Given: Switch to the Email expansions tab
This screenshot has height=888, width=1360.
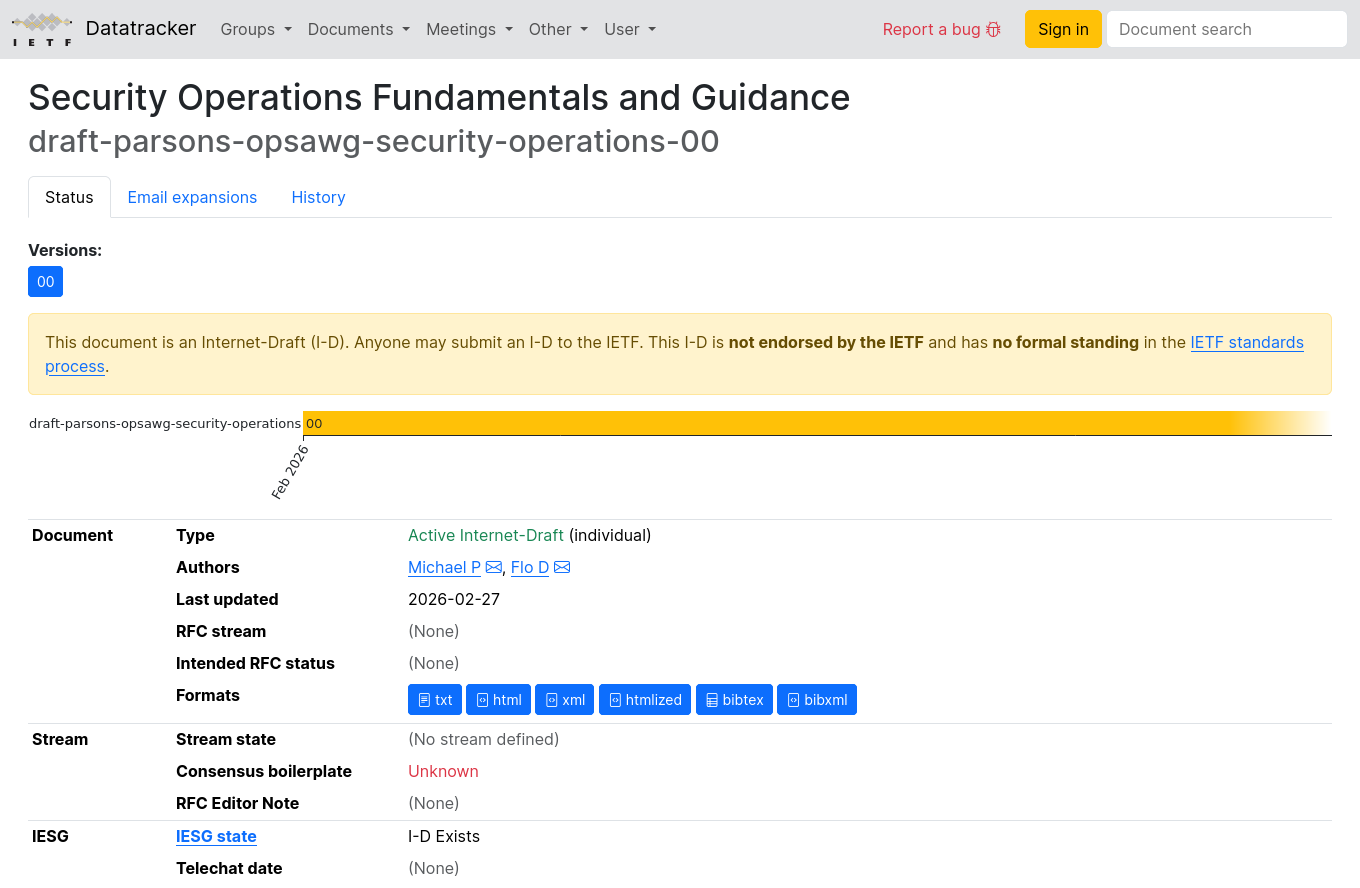Looking at the screenshot, I should point(192,197).
